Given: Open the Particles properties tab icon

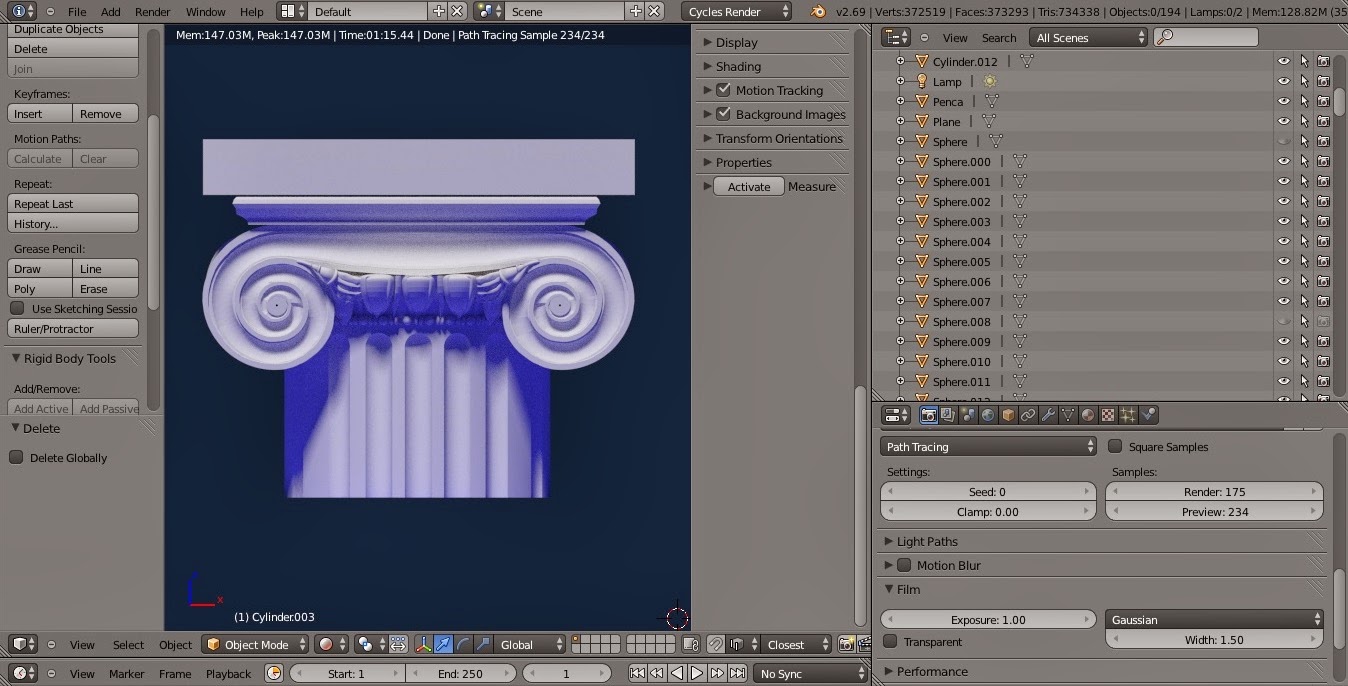Looking at the screenshot, I should pyautogui.click(x=1128, y=415).
